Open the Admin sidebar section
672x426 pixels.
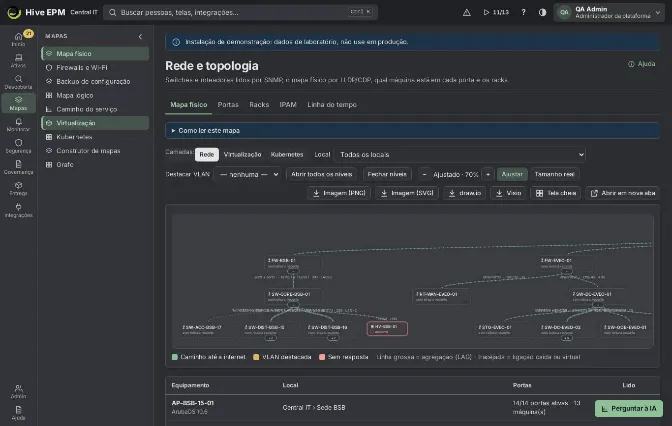(x=18, y=391)
